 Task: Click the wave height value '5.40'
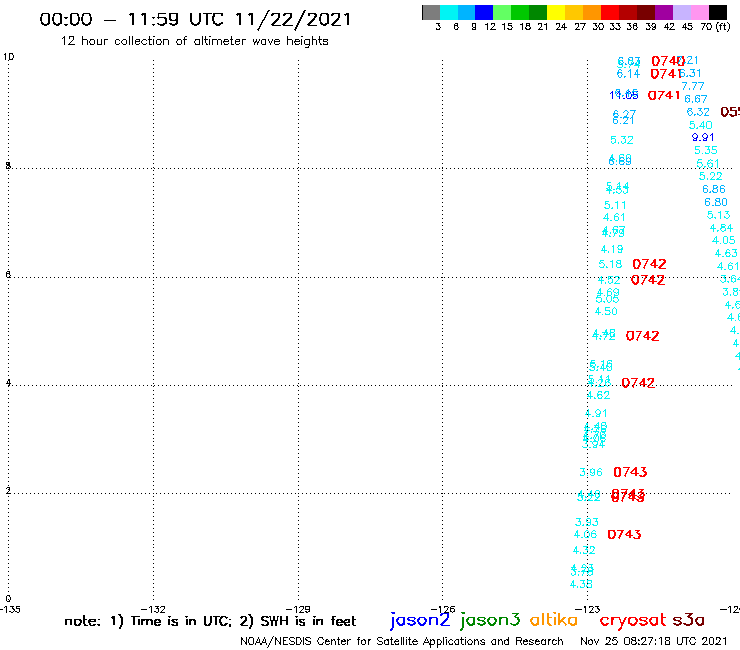point(700,125)
